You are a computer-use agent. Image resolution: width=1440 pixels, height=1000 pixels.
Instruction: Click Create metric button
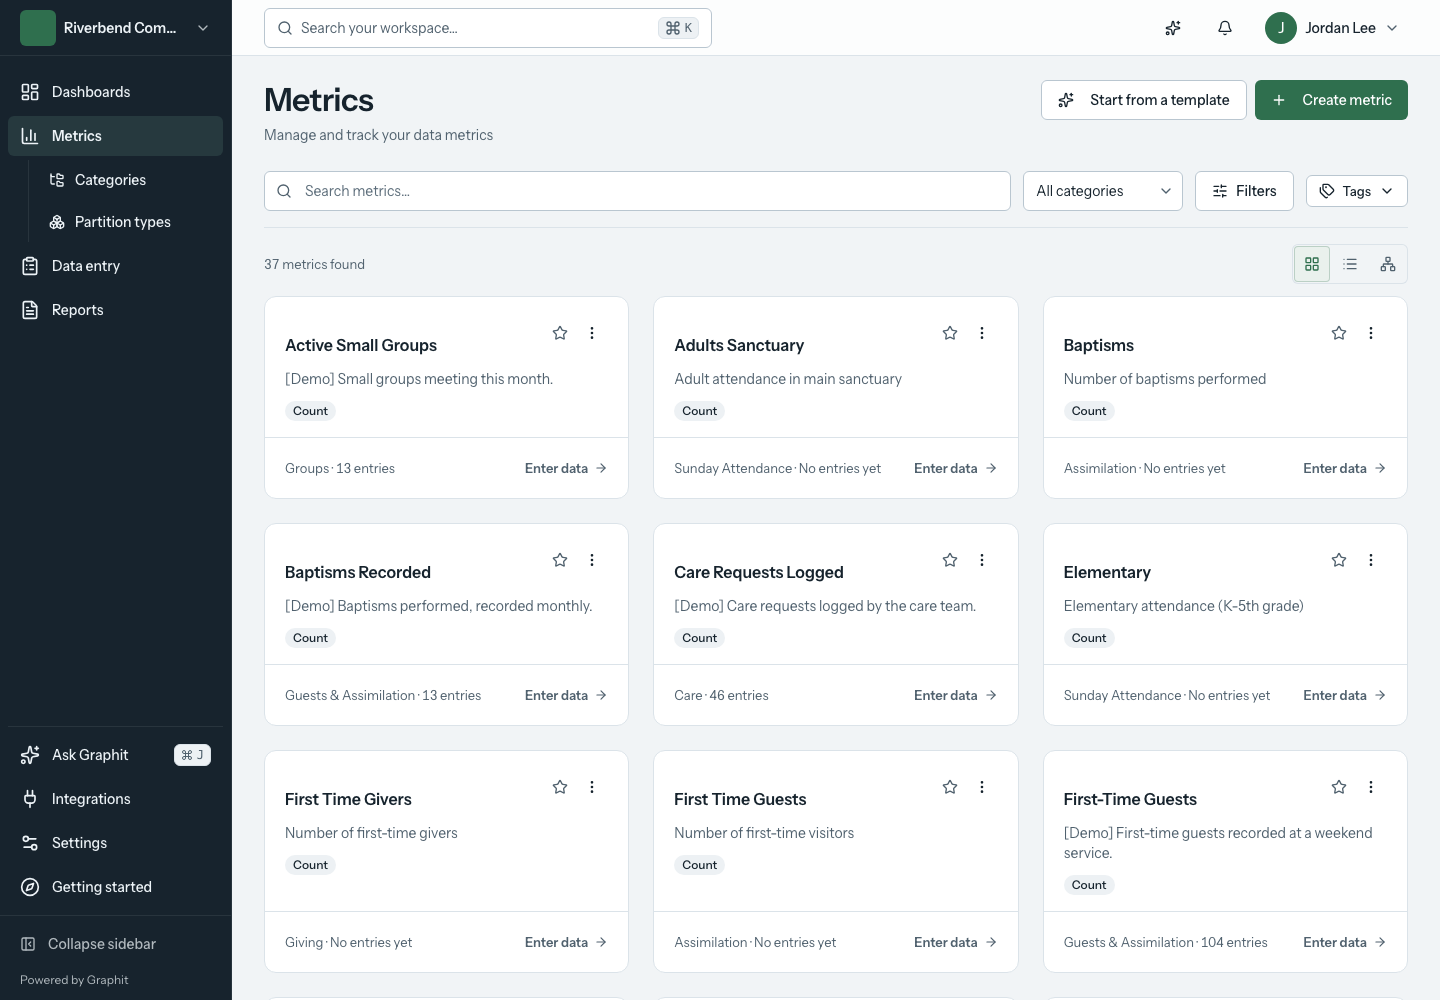tap(1331, 100)
